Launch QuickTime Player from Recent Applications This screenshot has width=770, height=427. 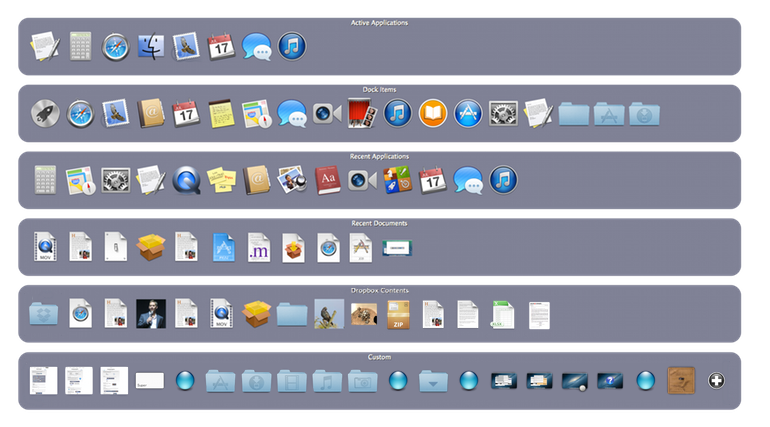click(x=185, y=180)
